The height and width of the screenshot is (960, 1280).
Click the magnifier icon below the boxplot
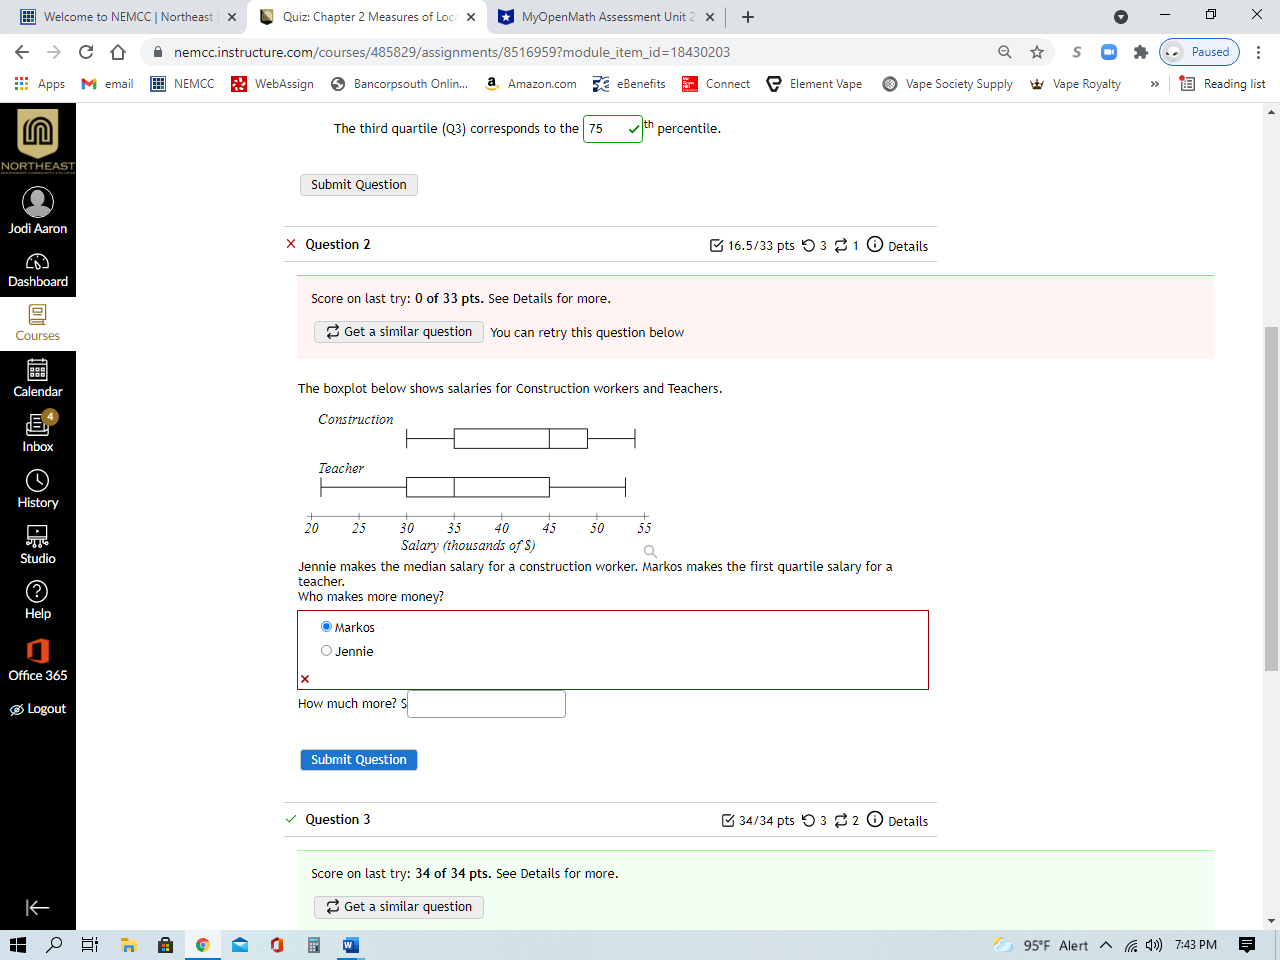tap(650, 551)
